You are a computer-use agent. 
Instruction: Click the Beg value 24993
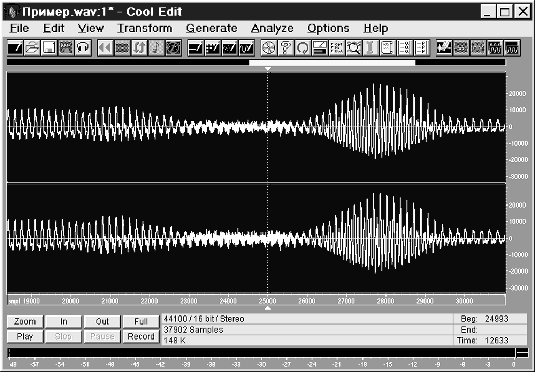point(496,319)
